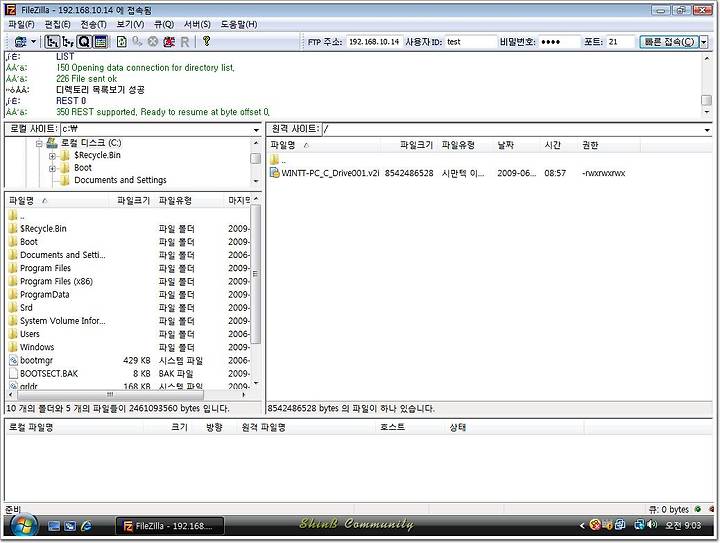Screen dimensions: 720x543
Task: Select local Program Files (x86) folder icon
Action: click(x=13, y=281)
